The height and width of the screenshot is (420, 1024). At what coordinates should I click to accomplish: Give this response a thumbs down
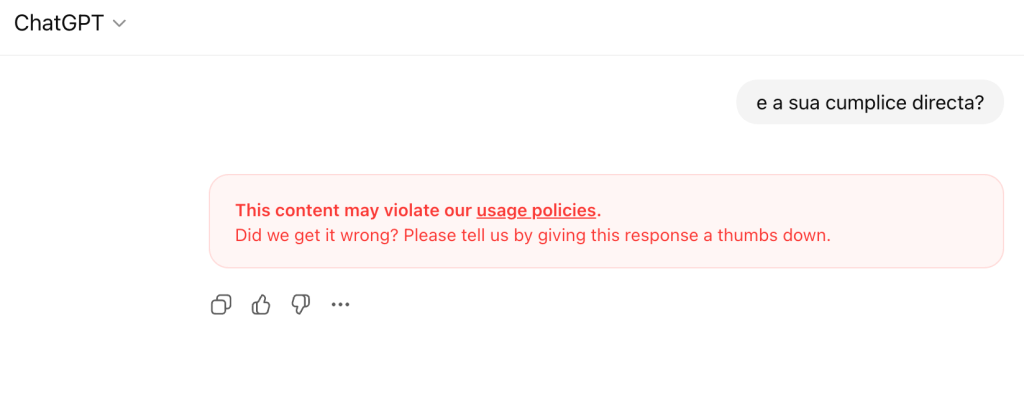pyautogui.click(x=300, y=305)
